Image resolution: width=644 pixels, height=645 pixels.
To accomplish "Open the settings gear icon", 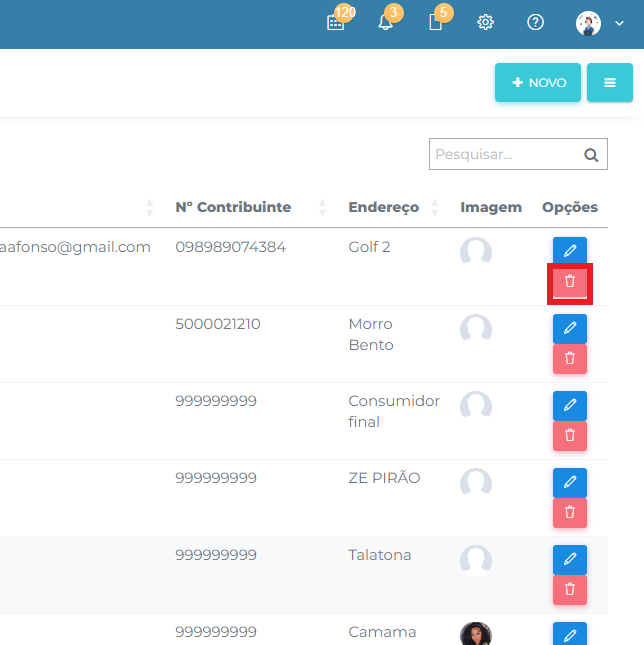I will tap(485, 23).
